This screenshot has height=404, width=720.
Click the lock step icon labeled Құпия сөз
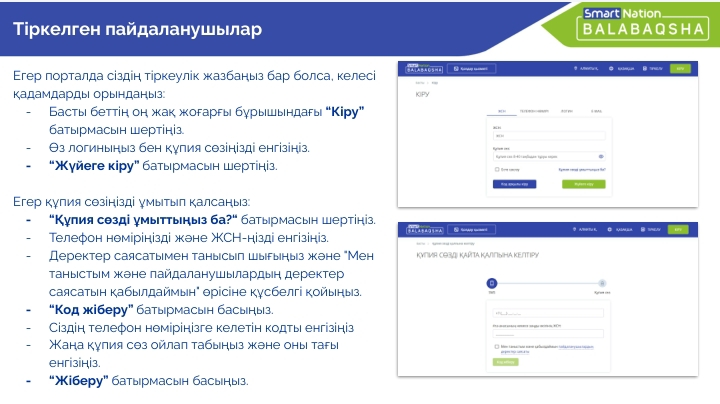(601, 284)
